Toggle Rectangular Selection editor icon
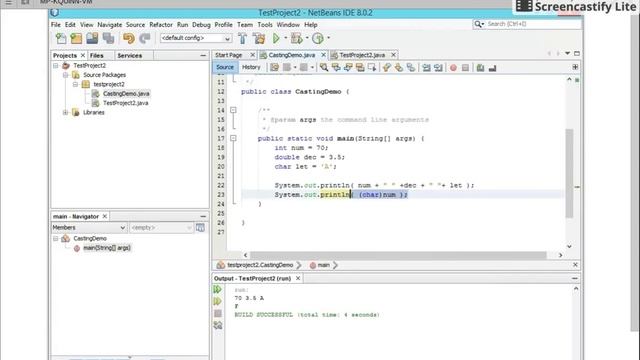Image resolution: width=640 pixels, height=360 pixels. [372, 67]
